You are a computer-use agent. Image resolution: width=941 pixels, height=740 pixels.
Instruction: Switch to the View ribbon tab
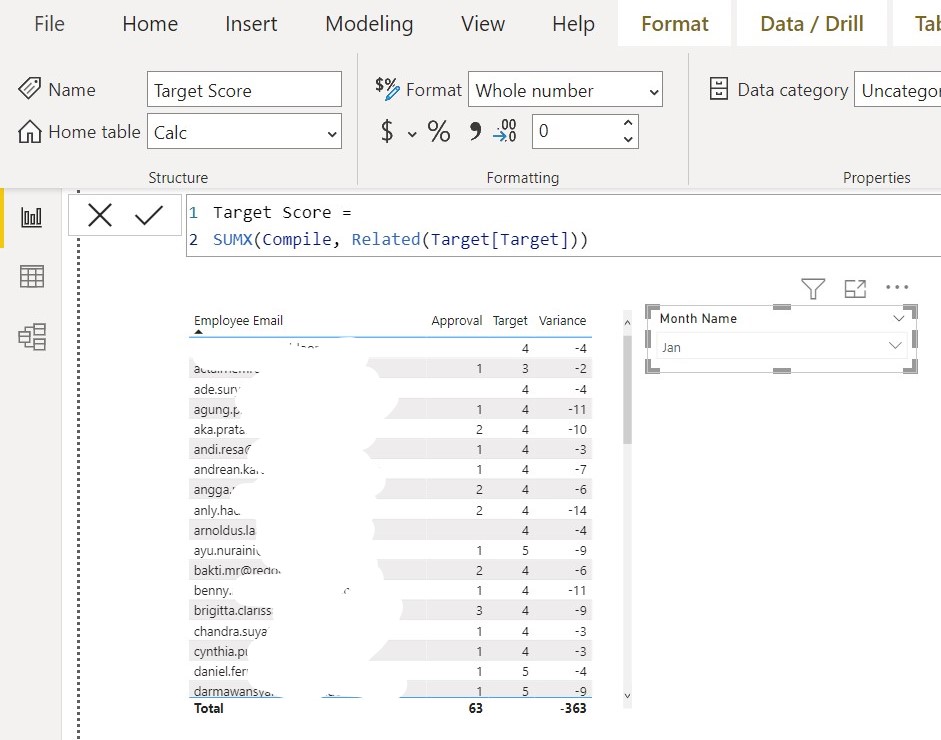click(x=483, y=23)
